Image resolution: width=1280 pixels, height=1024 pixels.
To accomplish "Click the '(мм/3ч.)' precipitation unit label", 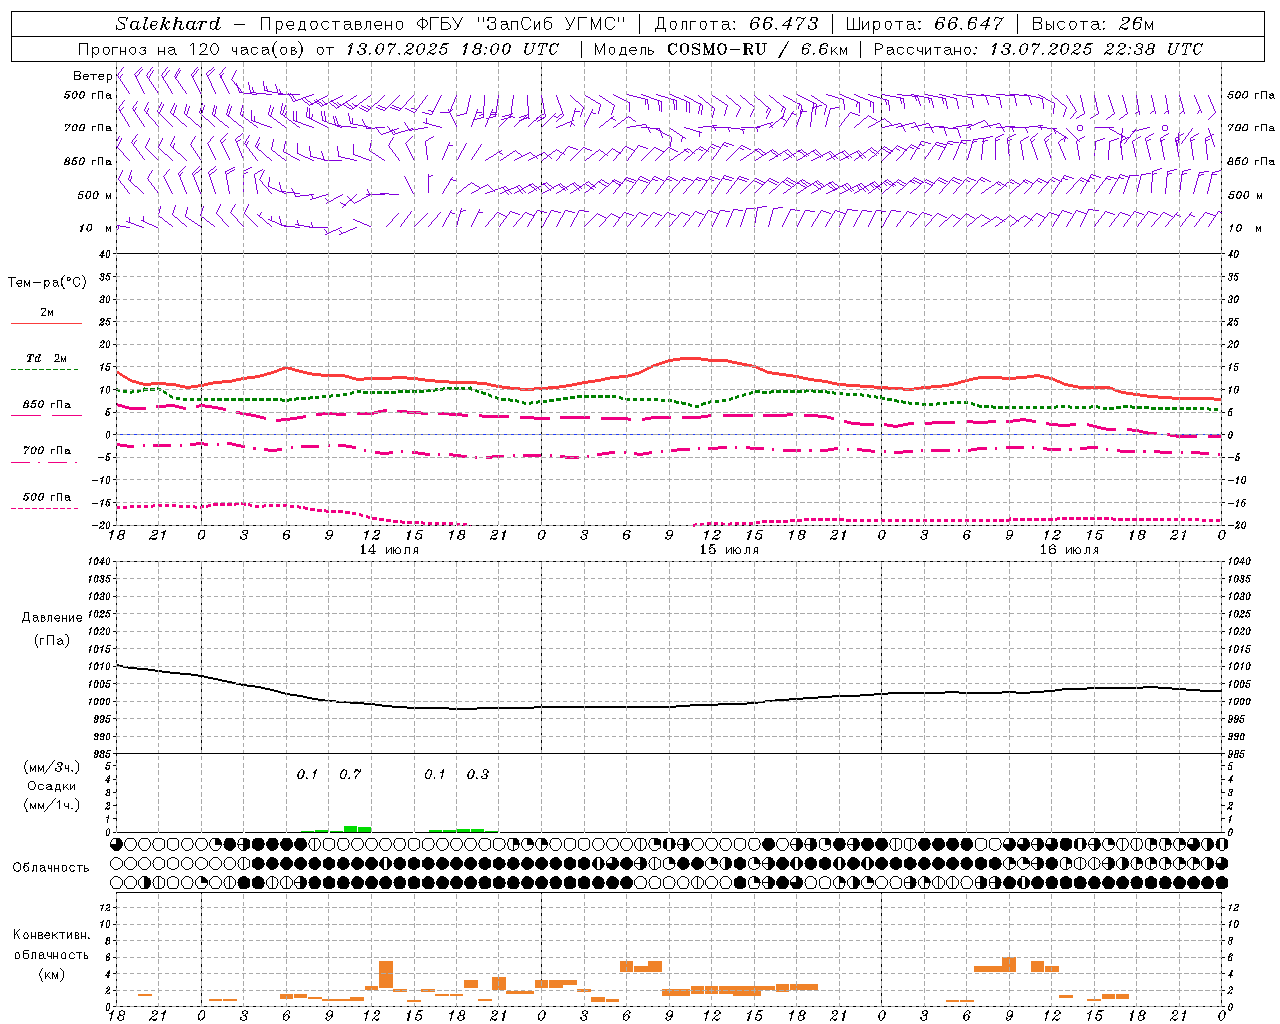I will (51, 767).
